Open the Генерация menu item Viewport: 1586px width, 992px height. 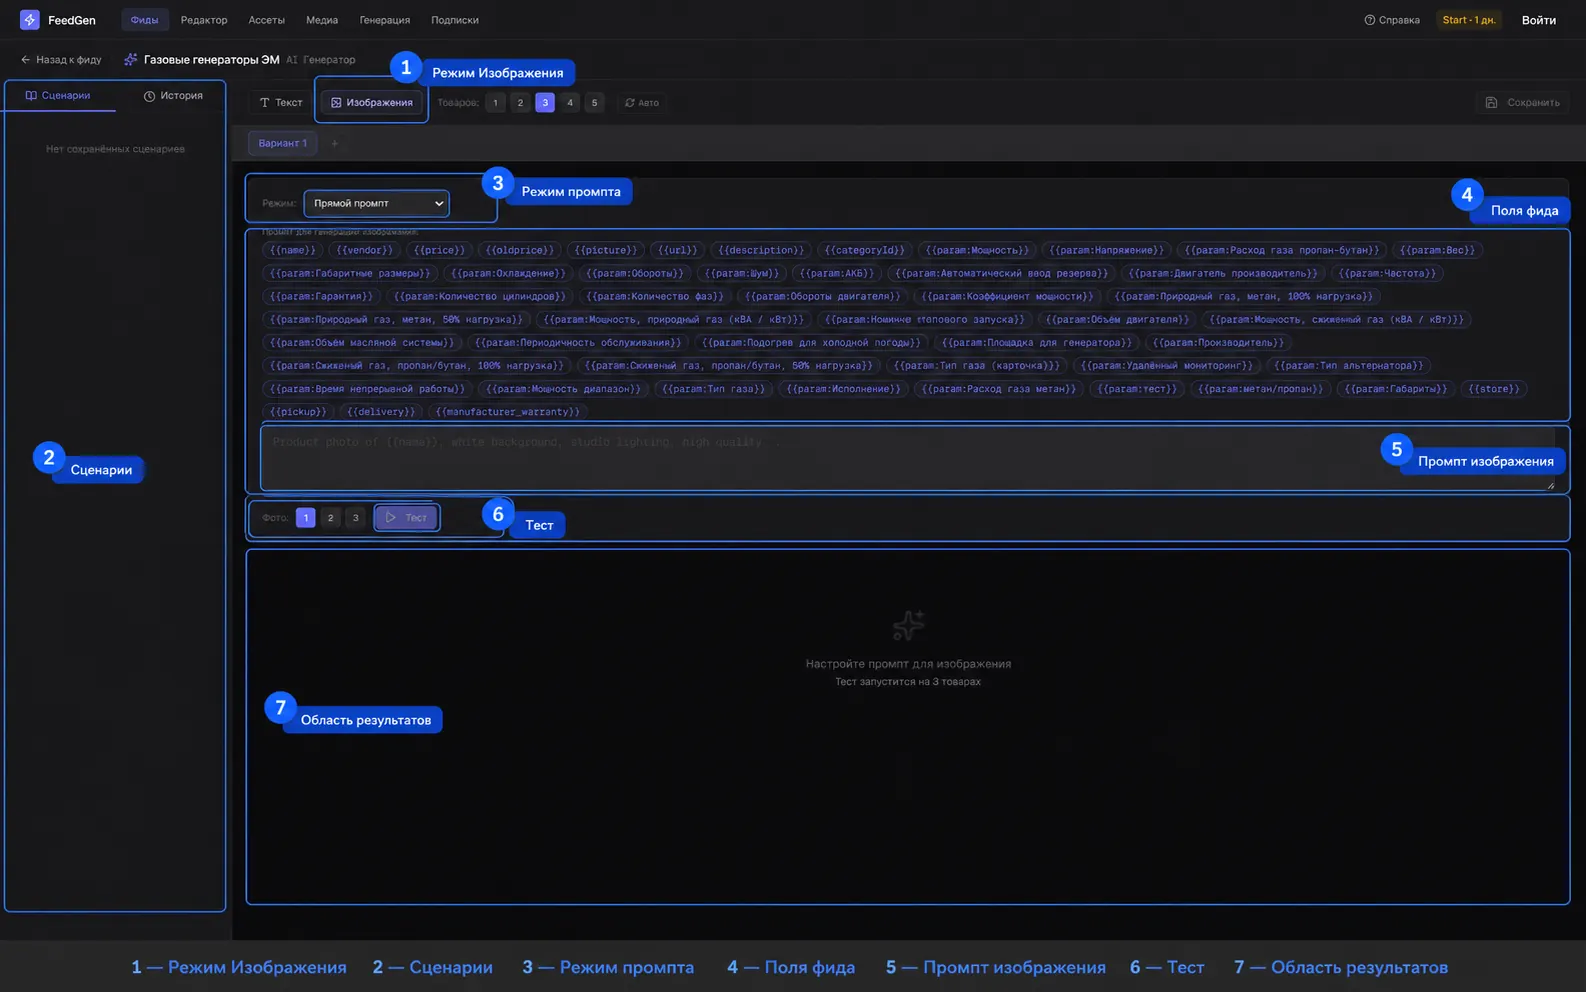point(385,20)
